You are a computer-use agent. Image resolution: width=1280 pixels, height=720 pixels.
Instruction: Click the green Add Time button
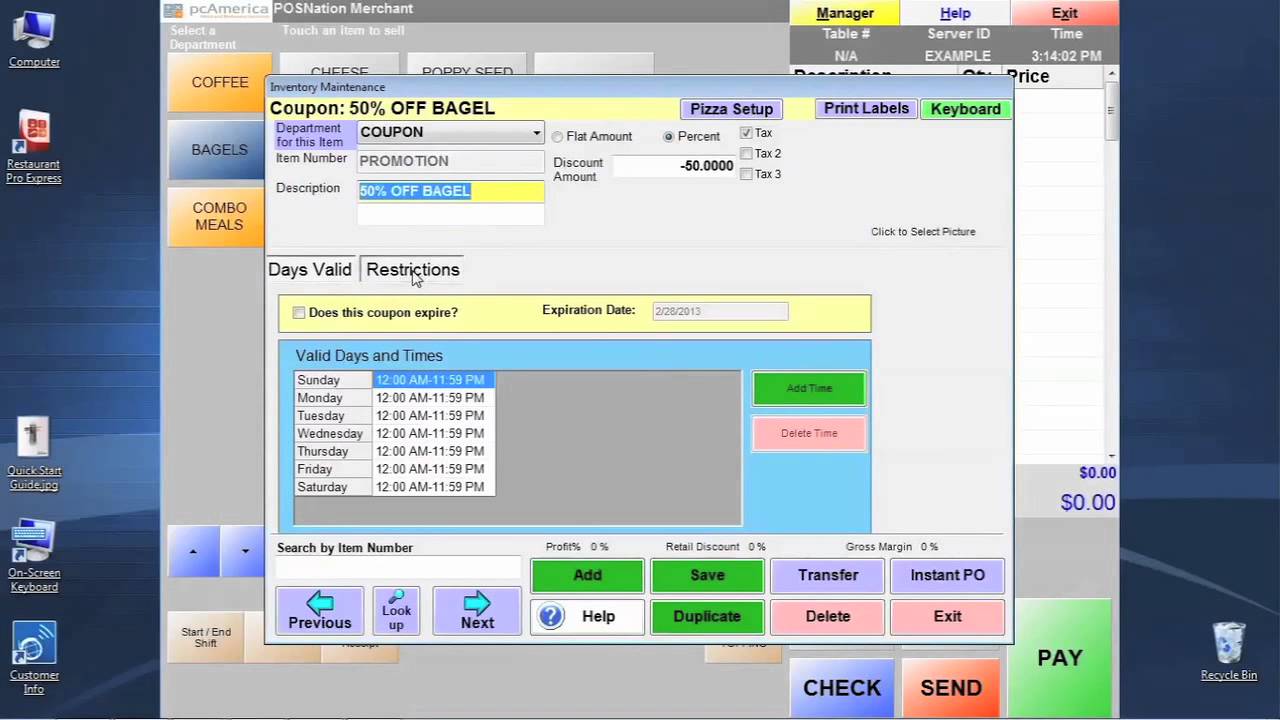pyautogui.click(x=809, y=389)
